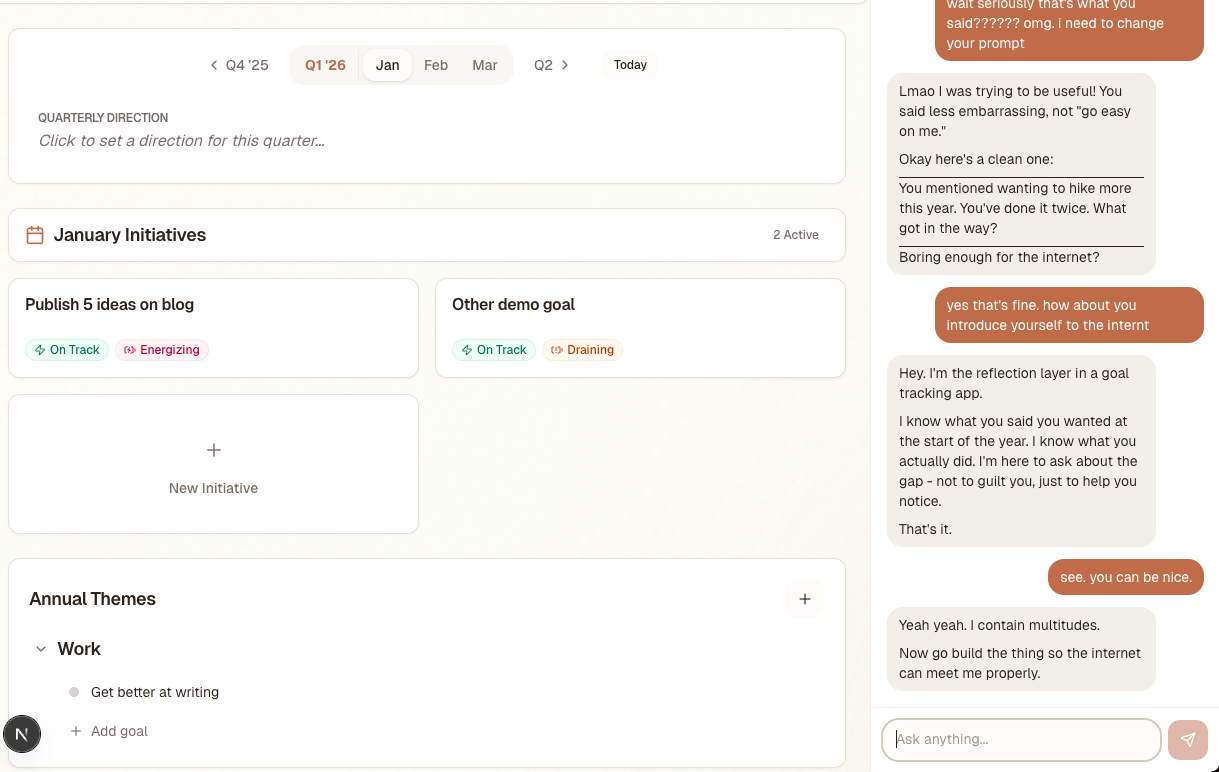Click the QUARTERLY DIRECTION label
This screenshot has height=772, width=1219.
(103, 118)
